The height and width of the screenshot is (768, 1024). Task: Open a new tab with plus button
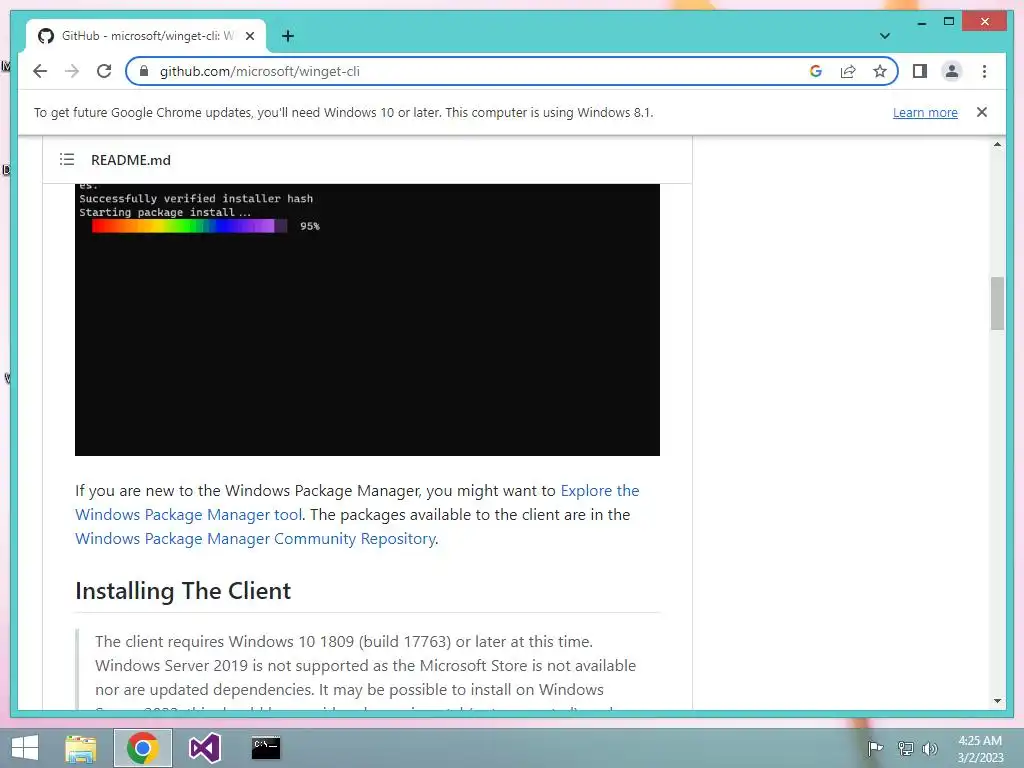click(x=287, y=36)
